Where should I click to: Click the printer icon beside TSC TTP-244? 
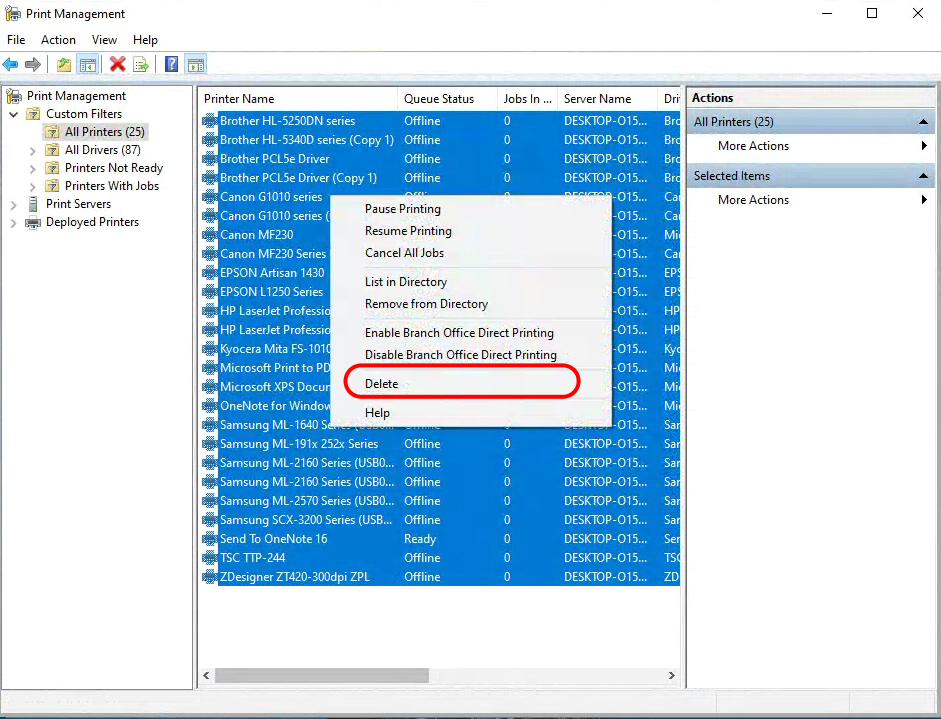209,558
